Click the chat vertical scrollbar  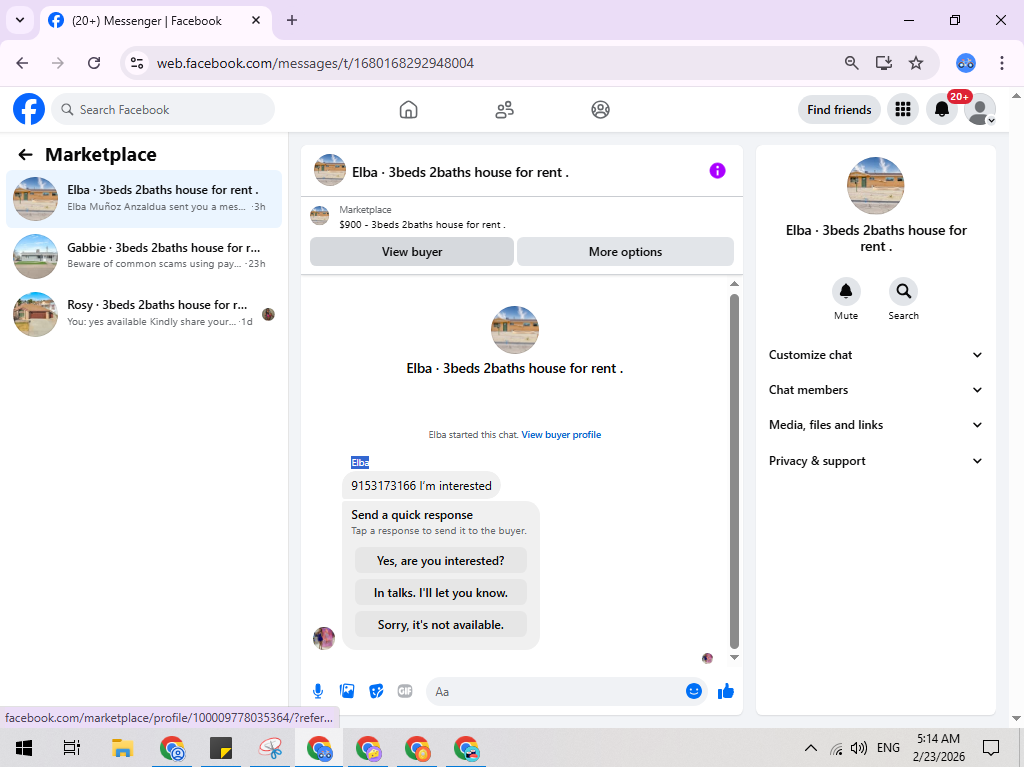tap(734, 470)
